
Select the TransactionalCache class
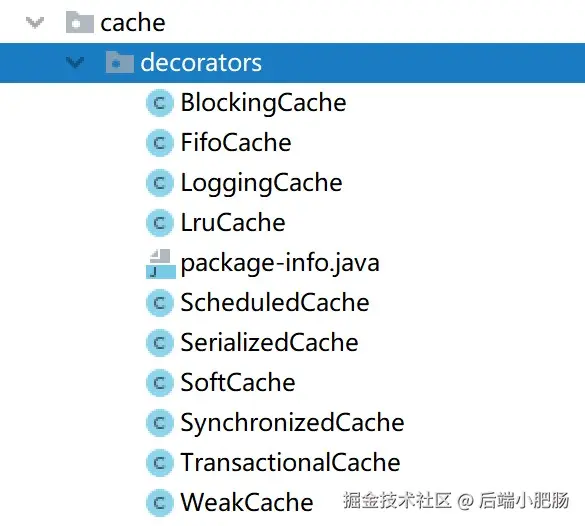[x=290, y=463]
